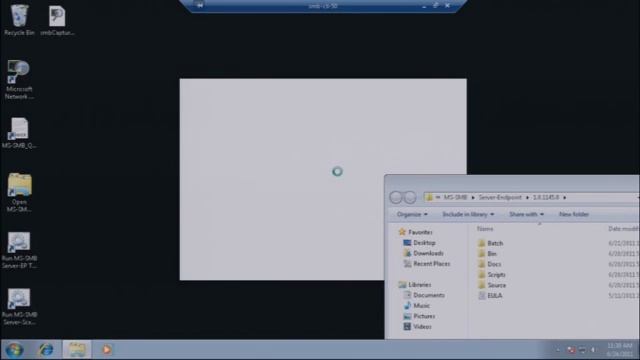Image resolution: width=640 pixels, height=360 pixels.
Task: Click the taskbar clock
Action: pyautogui.click(x=620, y=350)
